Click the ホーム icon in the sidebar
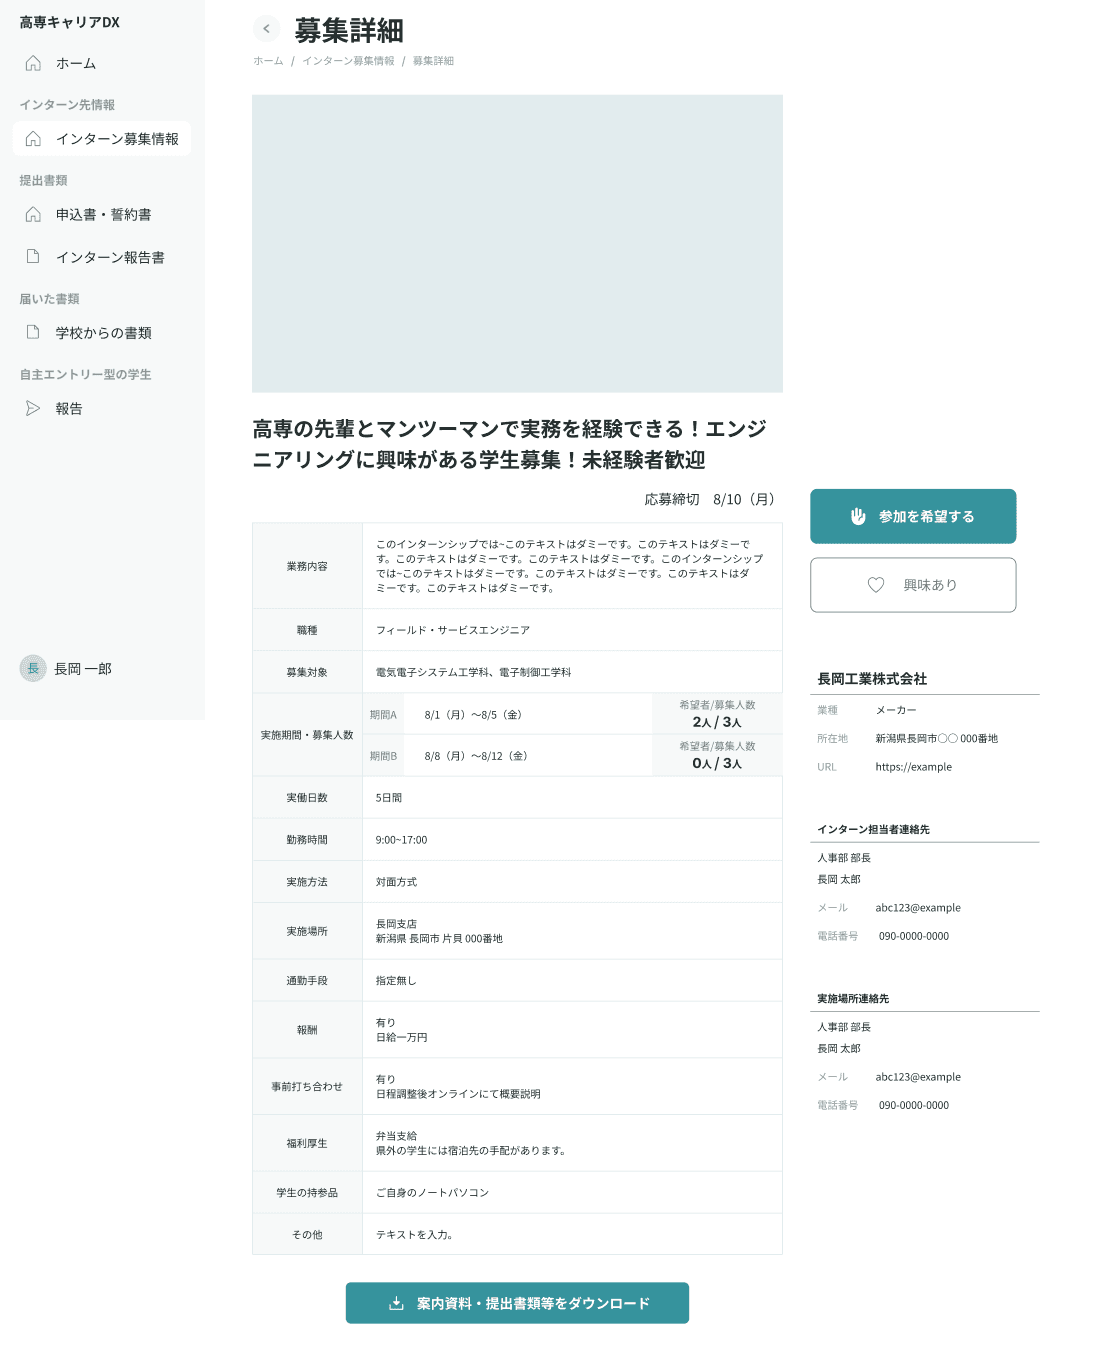1096x1362 pixels. tap(33, 63)
